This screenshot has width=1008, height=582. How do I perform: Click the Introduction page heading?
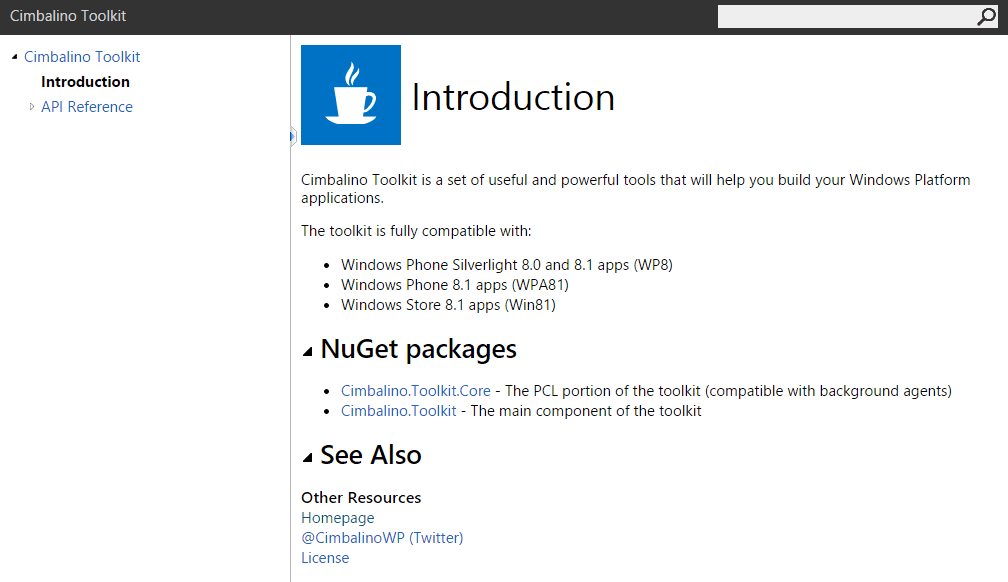click(x=513, y=97)
